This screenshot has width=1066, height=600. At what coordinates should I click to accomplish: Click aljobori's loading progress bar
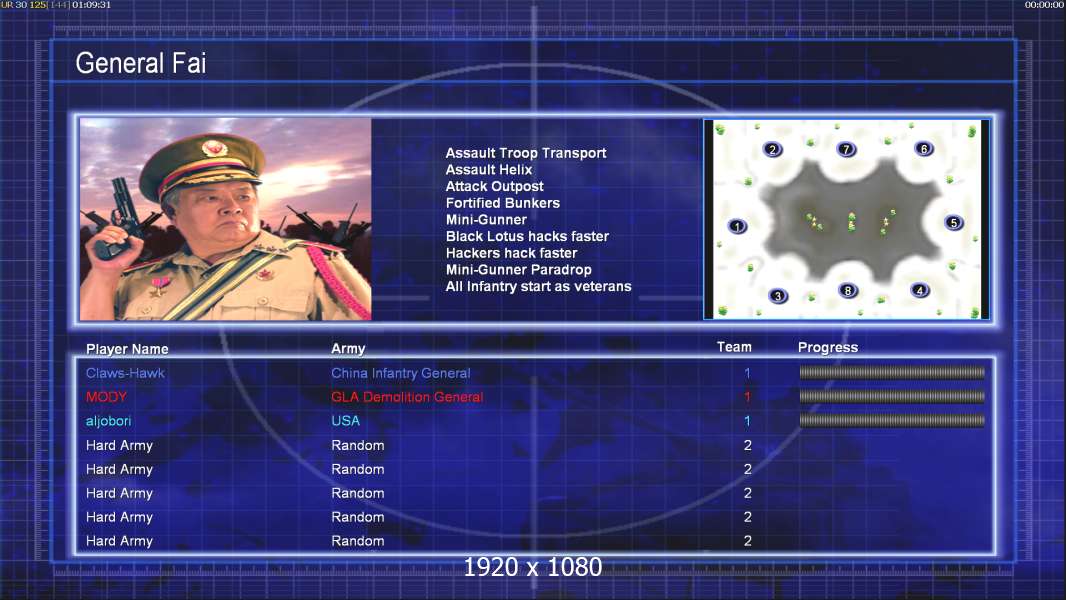(892, 421)
